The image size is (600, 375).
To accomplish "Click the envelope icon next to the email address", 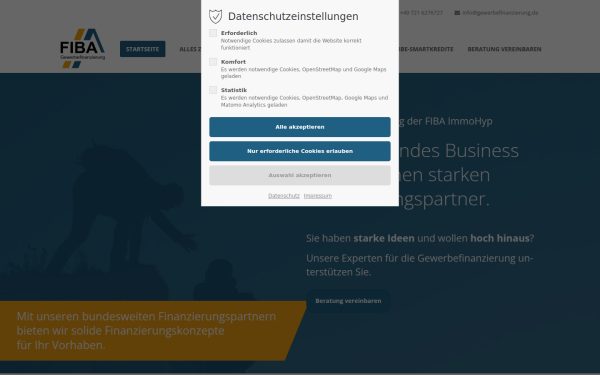I will click(457, 13).
